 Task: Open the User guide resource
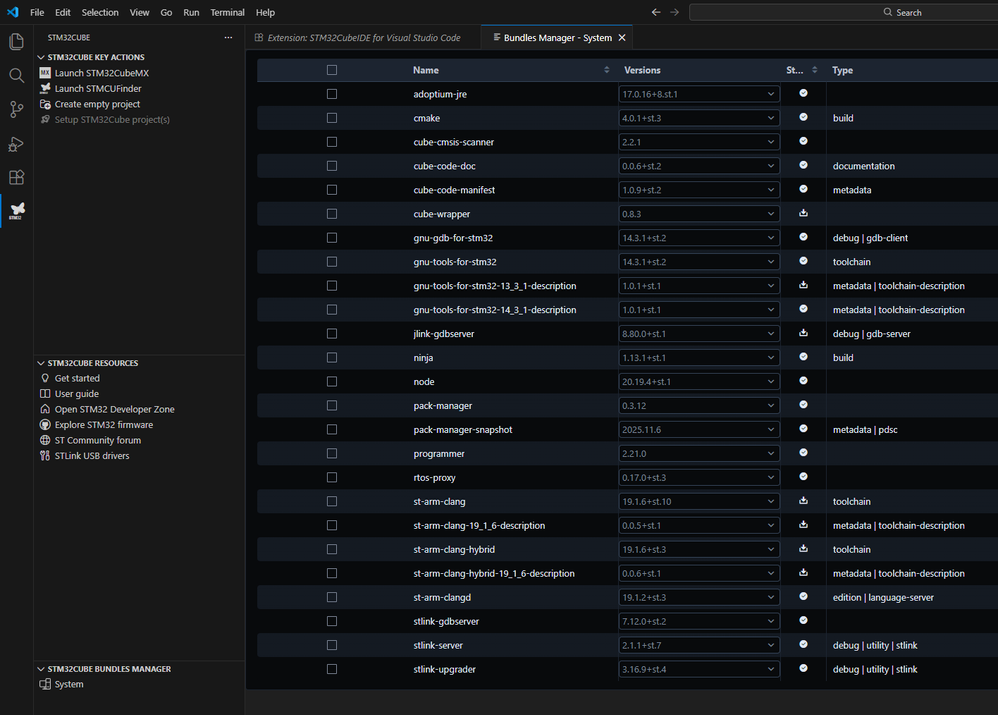tap(76, 393)
